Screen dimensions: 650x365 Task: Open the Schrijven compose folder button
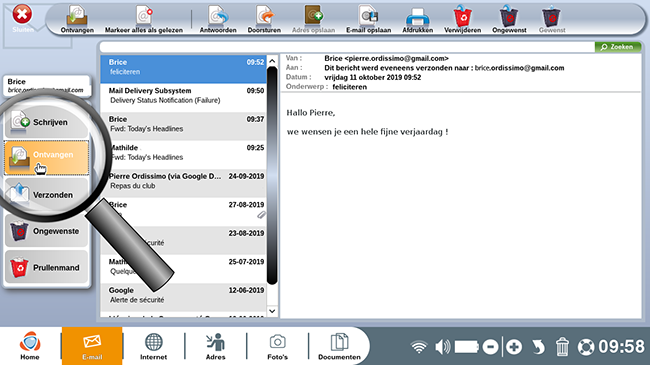click(46, 122)
